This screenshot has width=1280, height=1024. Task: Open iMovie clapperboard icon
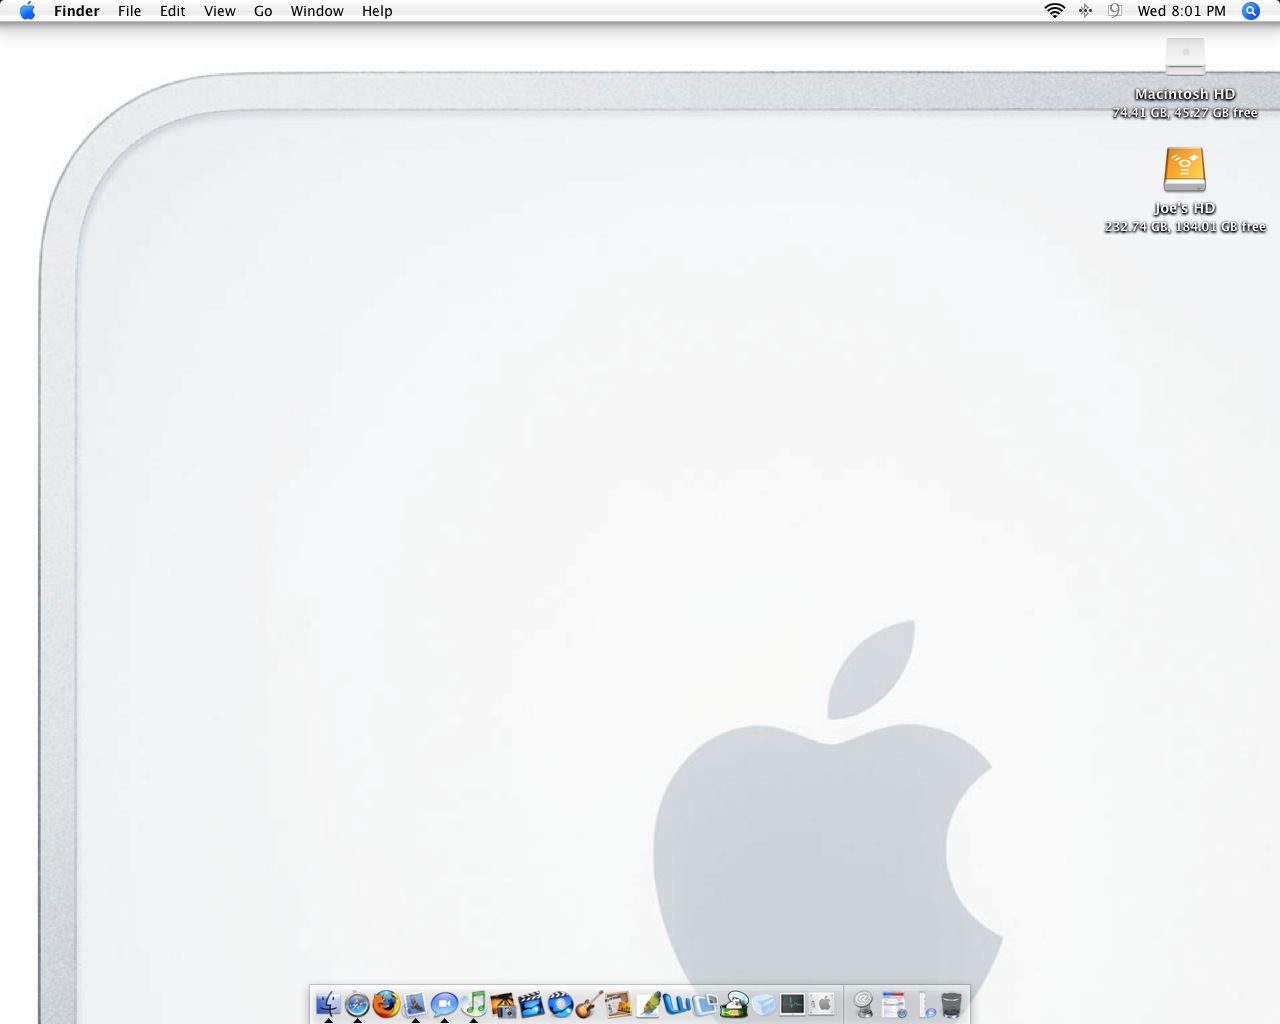531,1005
